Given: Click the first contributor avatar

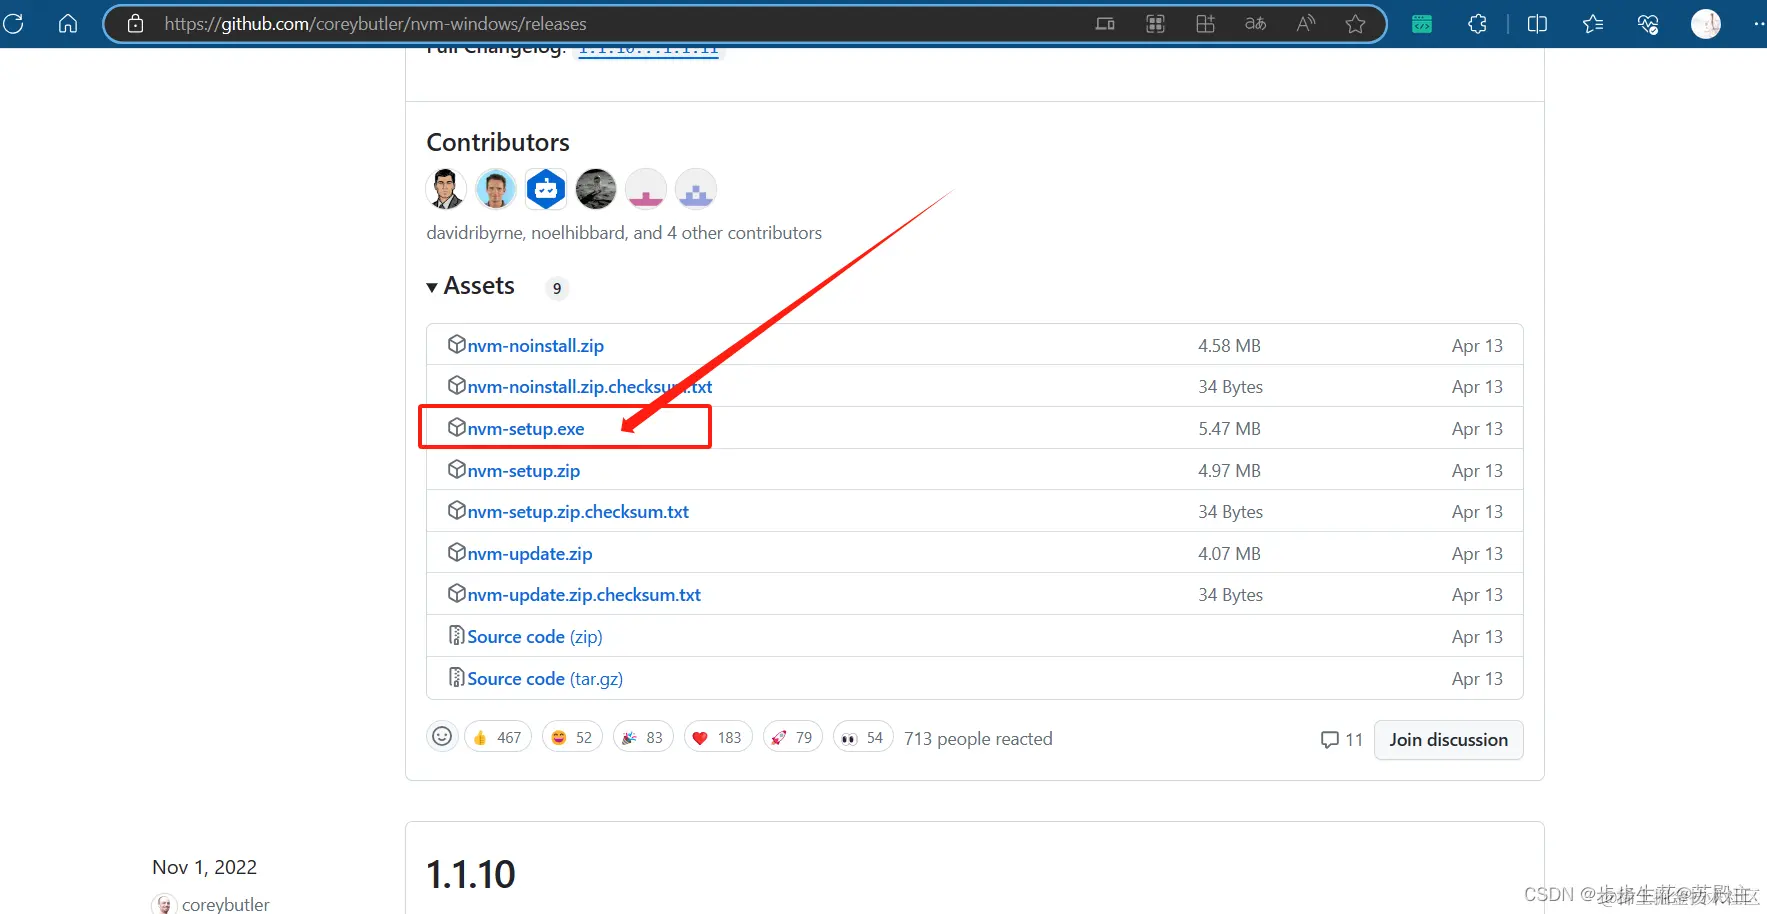Looking at the screenshot, I should [446, 188].
